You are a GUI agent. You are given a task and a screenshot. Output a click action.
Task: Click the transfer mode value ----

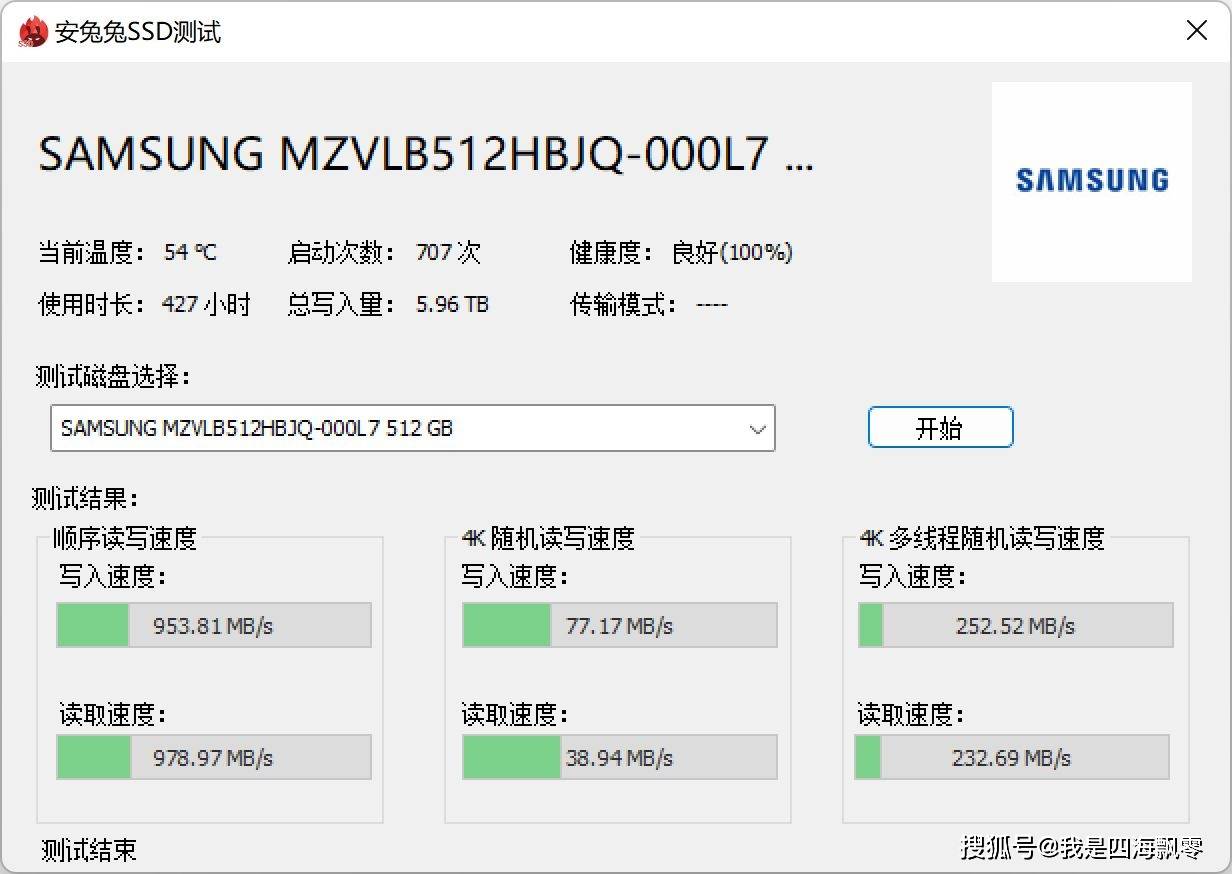(x=712, y=304)
